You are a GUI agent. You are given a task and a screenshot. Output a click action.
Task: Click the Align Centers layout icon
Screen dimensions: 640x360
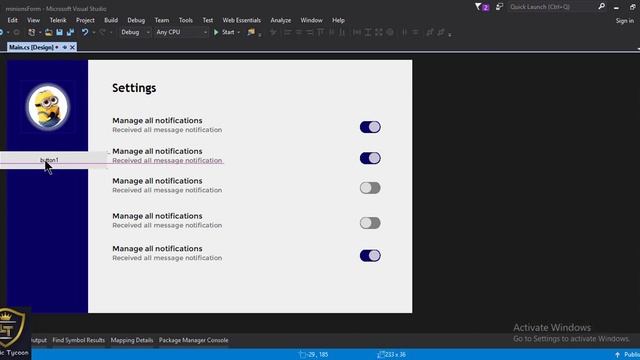[299, 32]
